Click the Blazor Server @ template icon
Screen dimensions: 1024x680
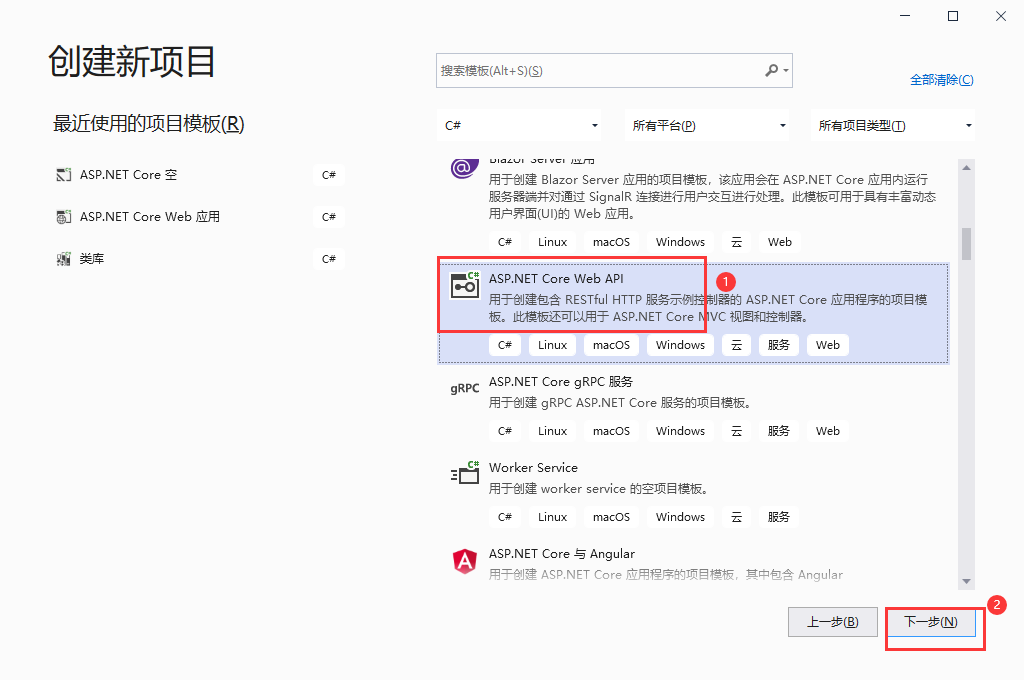[464, 168]
